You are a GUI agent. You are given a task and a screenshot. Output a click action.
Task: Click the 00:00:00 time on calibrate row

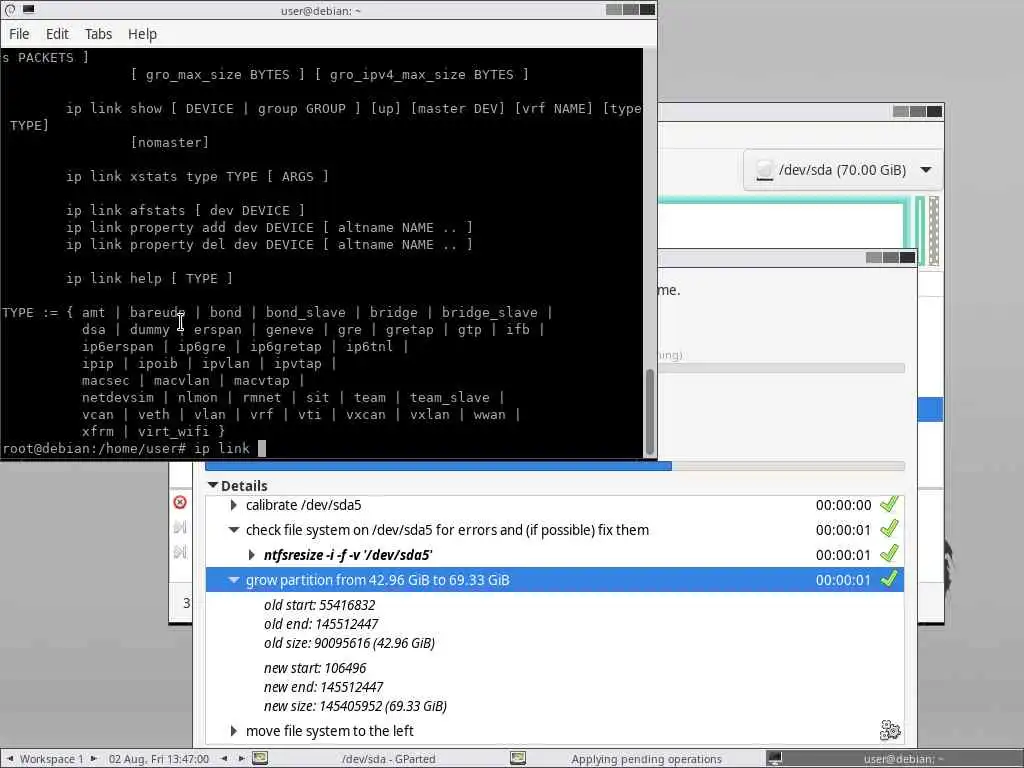843,505
